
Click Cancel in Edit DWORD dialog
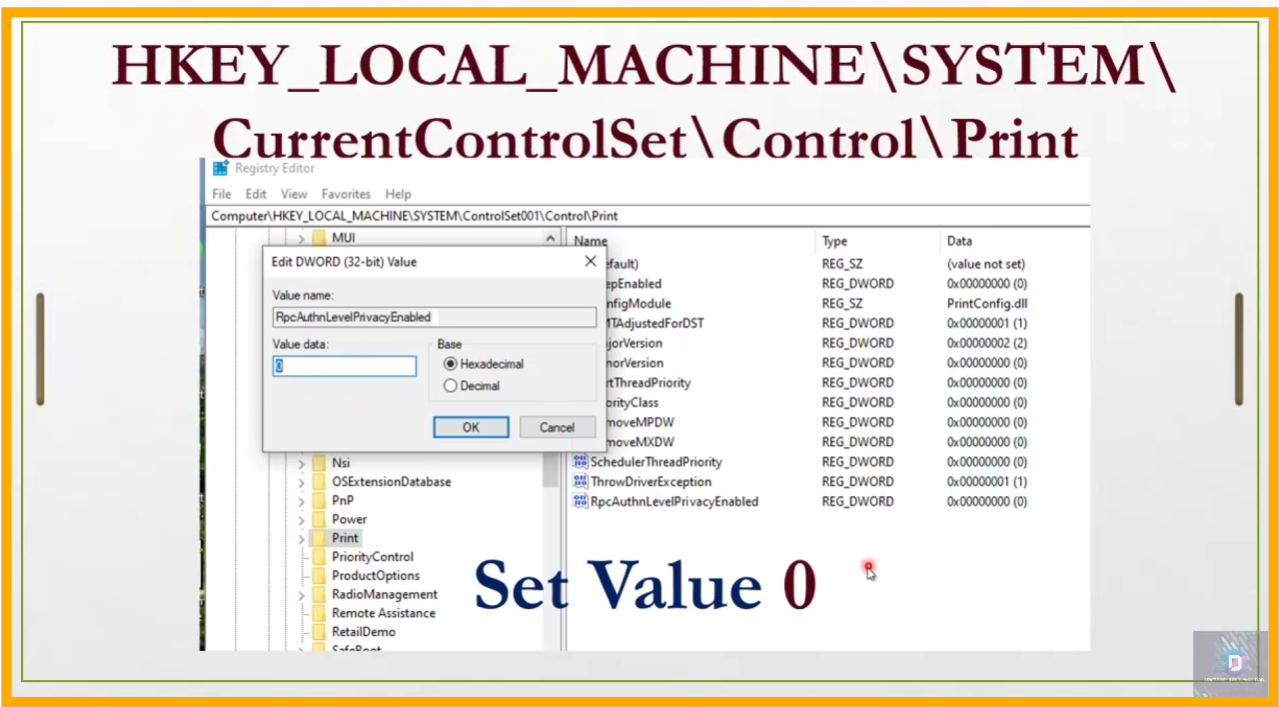(557, 427)
